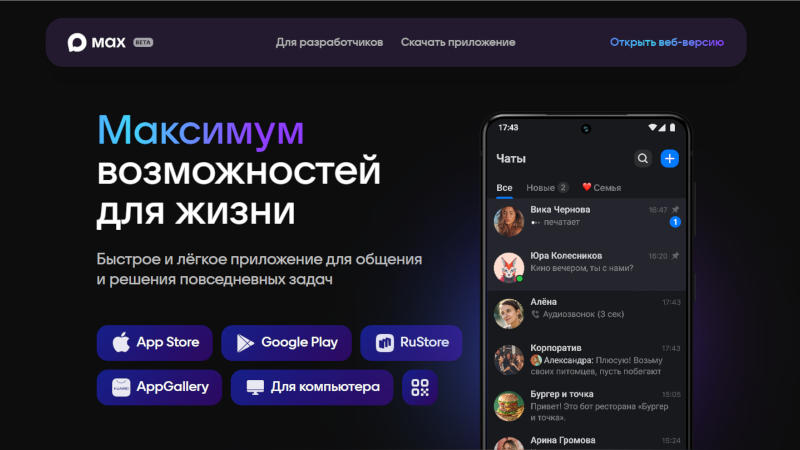This screenshot has width=800, height=450.
Task: Click the Google Play download button
Action: click(x=286, y=342)
